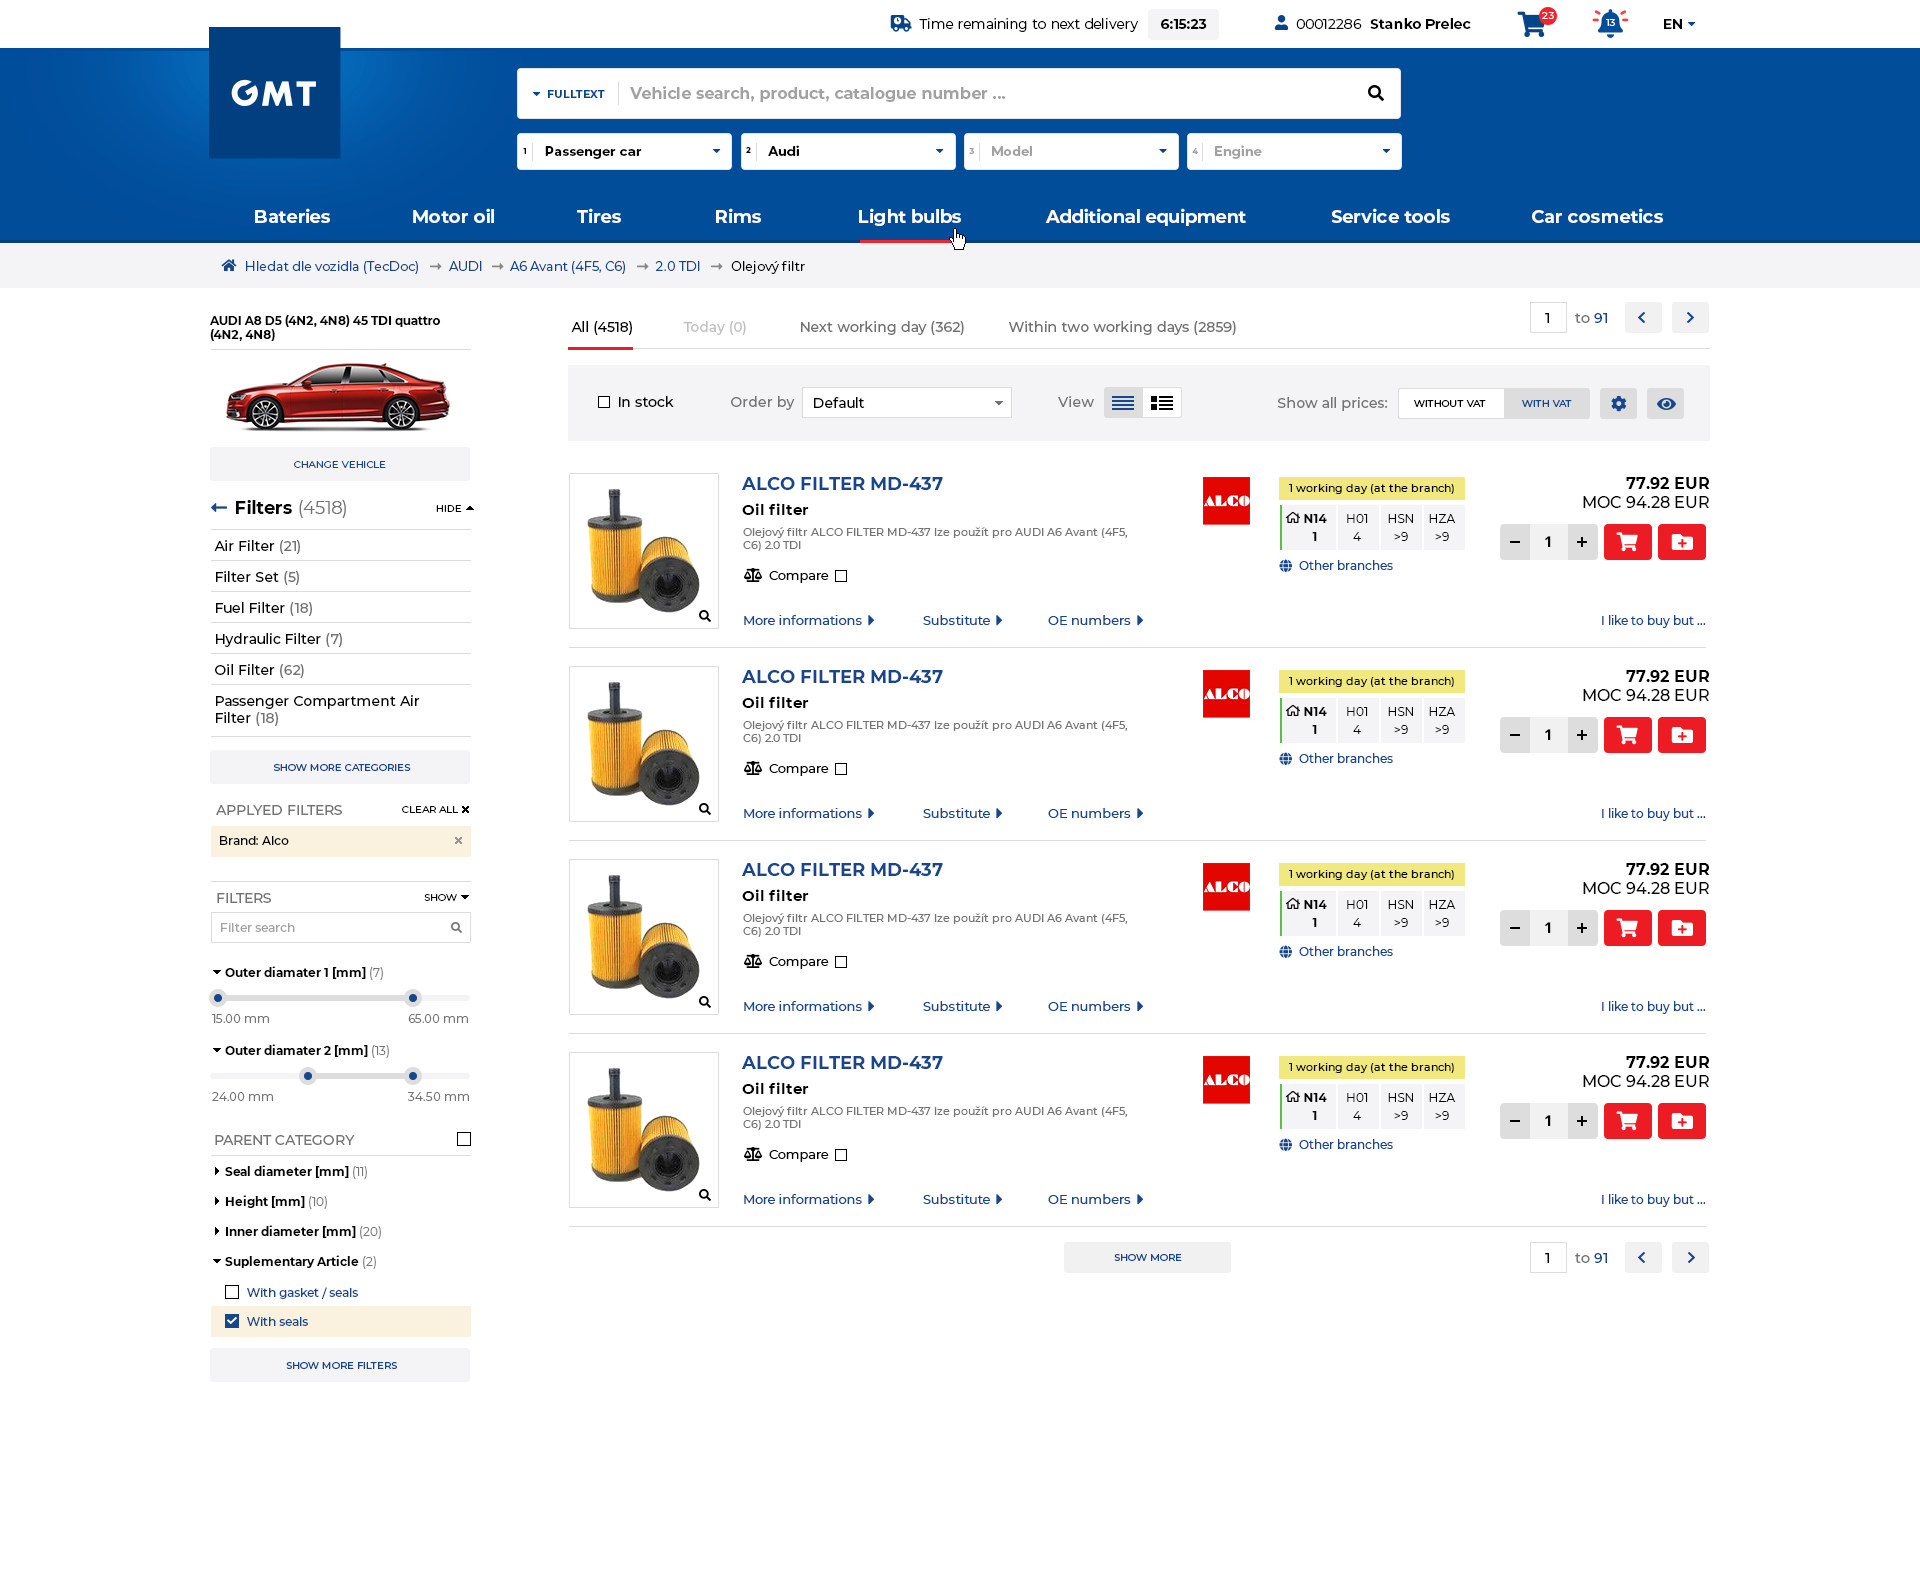This screenshot has height=1569, width=1920.
Task: Uncheck the With seals filter
Action: point(232,1321)
